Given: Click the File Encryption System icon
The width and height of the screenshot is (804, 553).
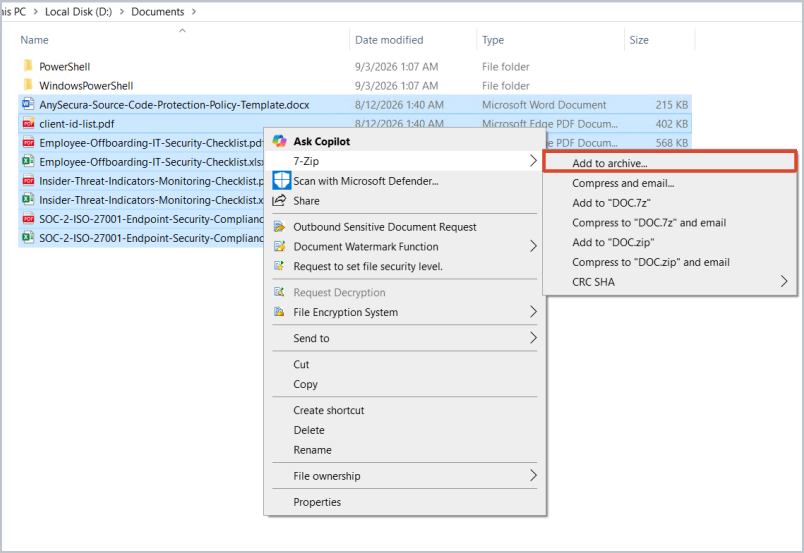Looking at the screenshot, I should click(x=279, y=312).
